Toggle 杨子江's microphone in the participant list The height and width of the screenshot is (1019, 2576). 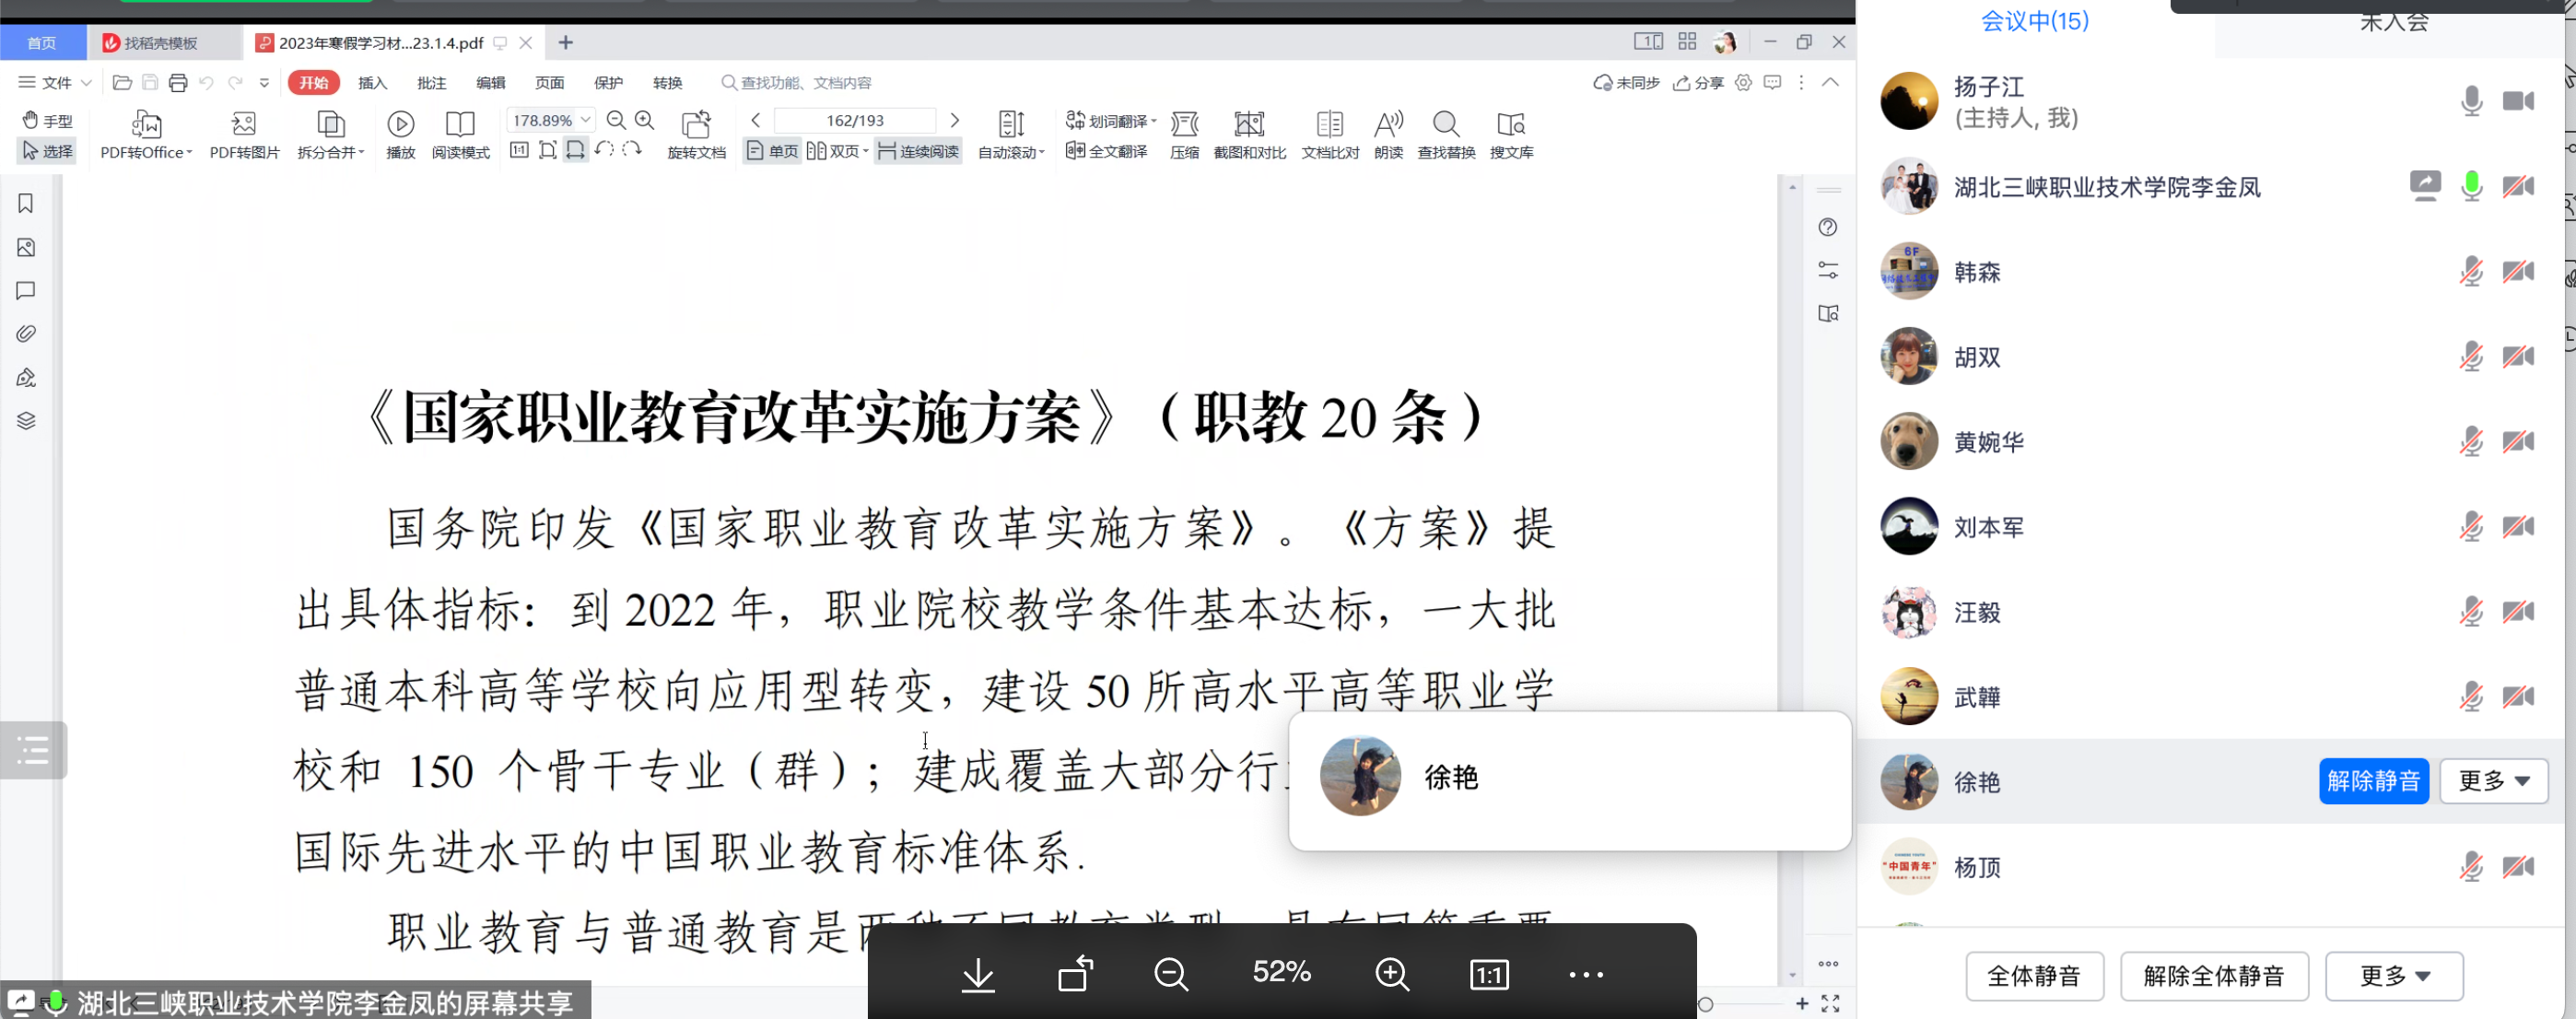coord(2471,101)
